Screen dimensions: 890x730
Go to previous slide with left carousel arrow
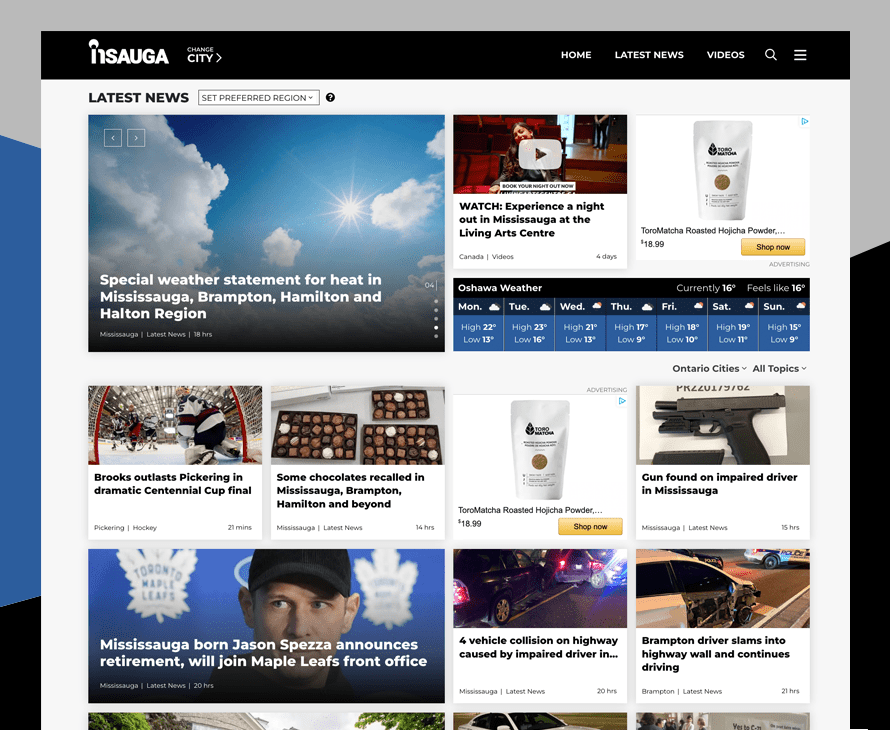click(113, 138)
